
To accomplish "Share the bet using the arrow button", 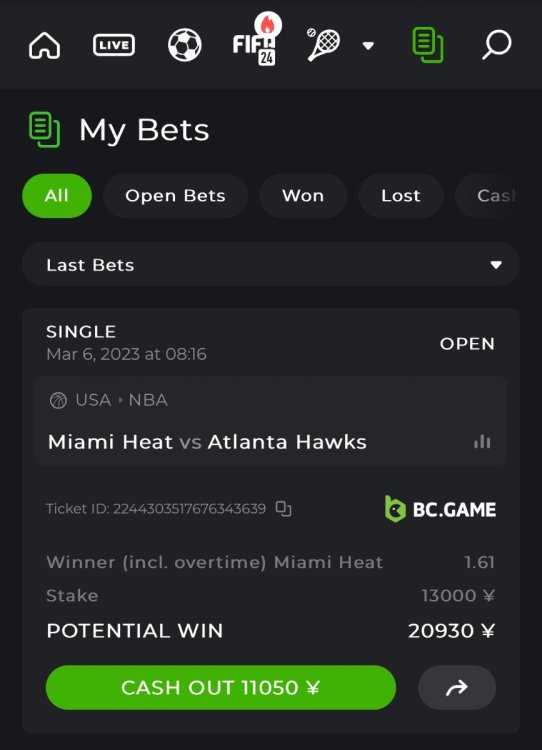I will (457, 687).
